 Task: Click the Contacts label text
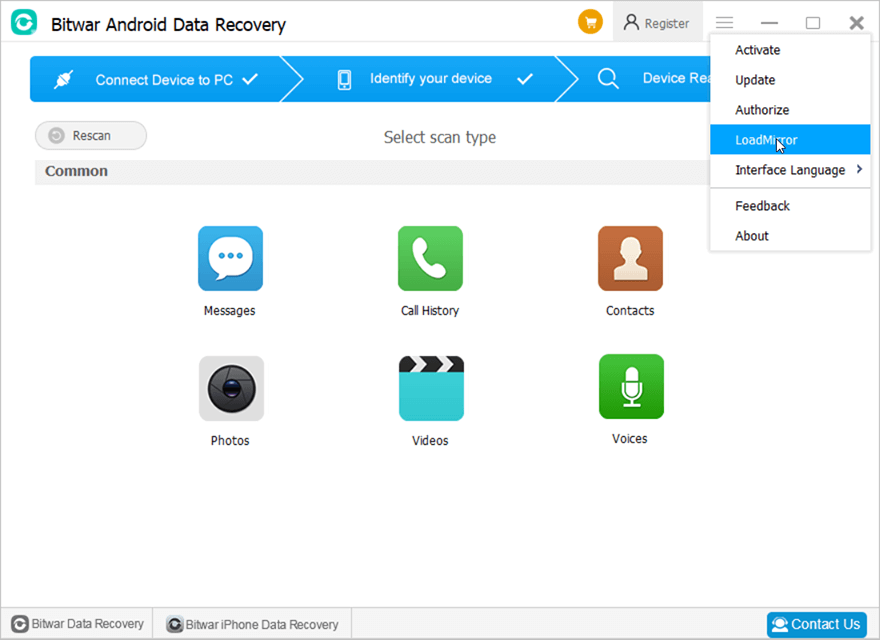(630, 311)
